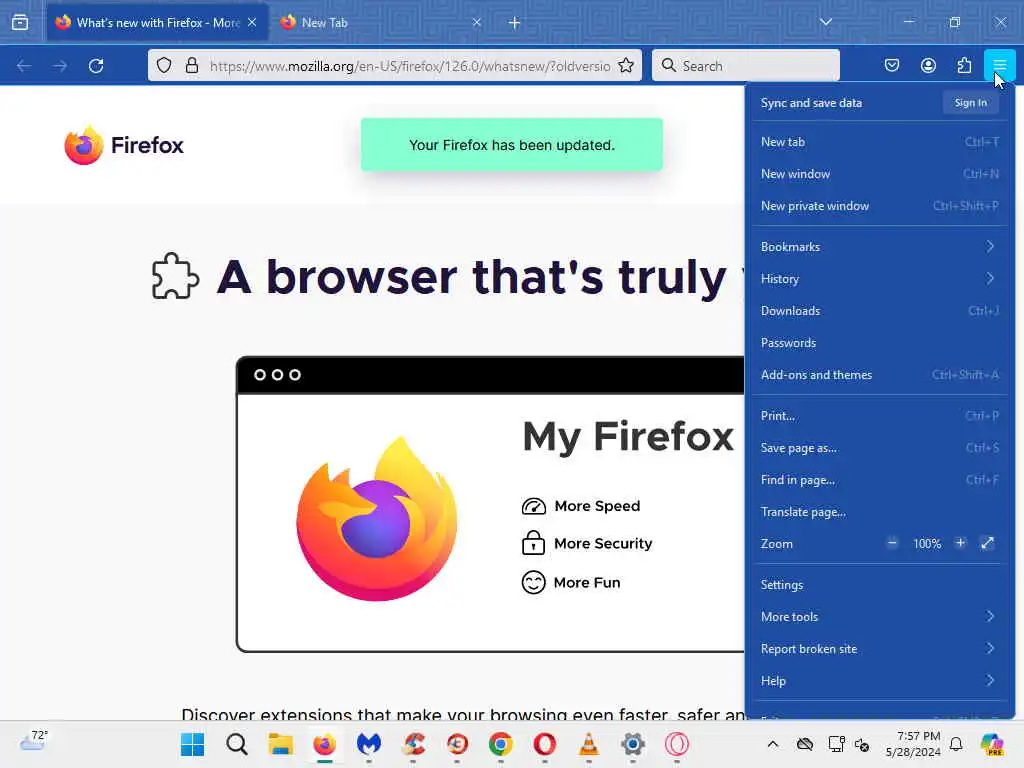Open the list all tabs dropdown arrow
Viewport: 1024px width, 768px height.
(x=825, y=22)
